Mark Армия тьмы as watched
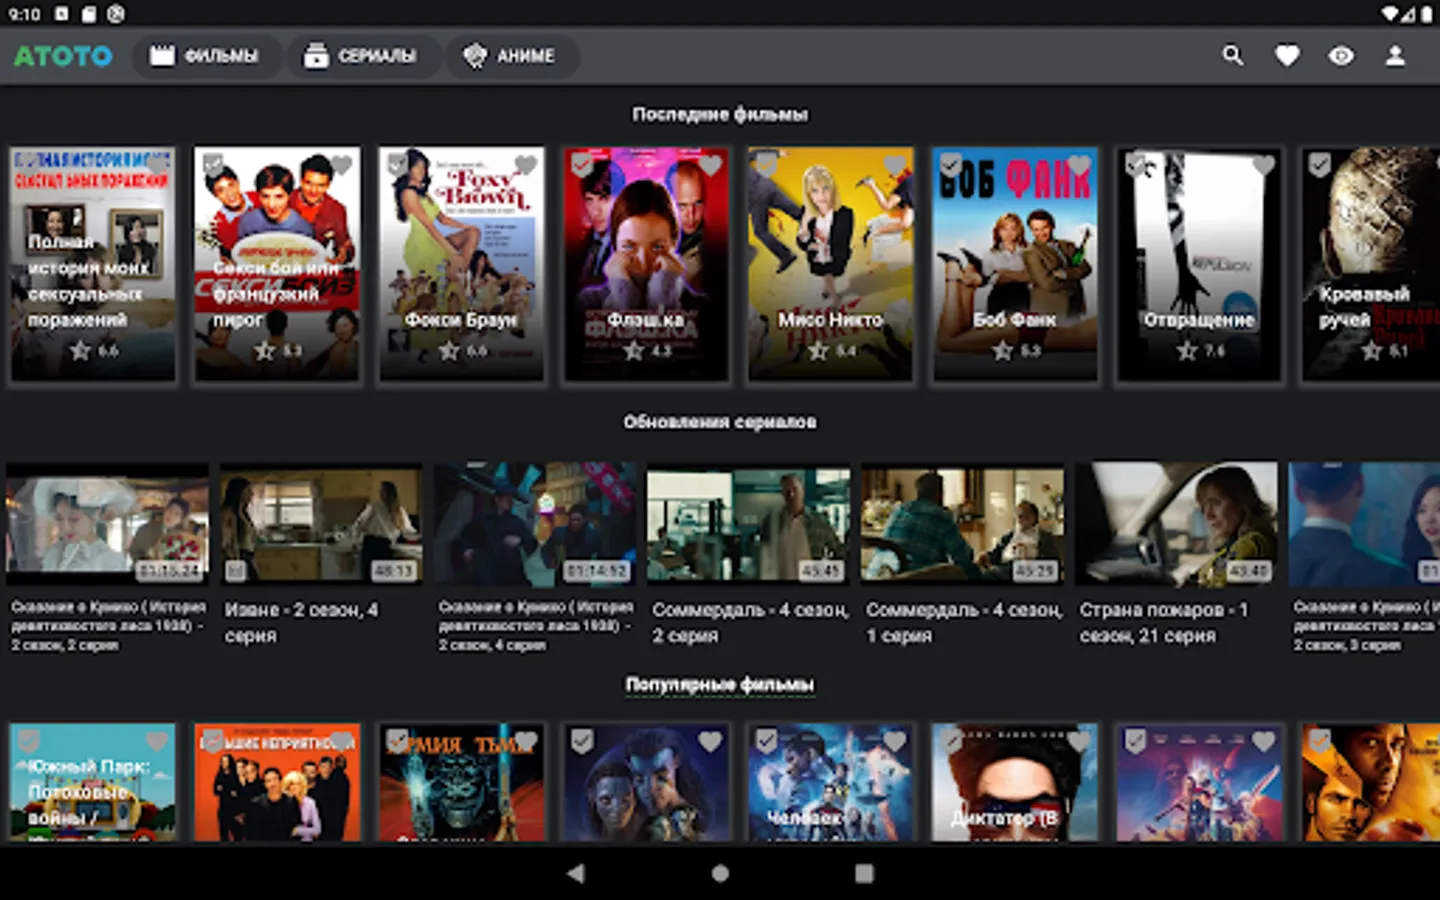 click(397, 741)
